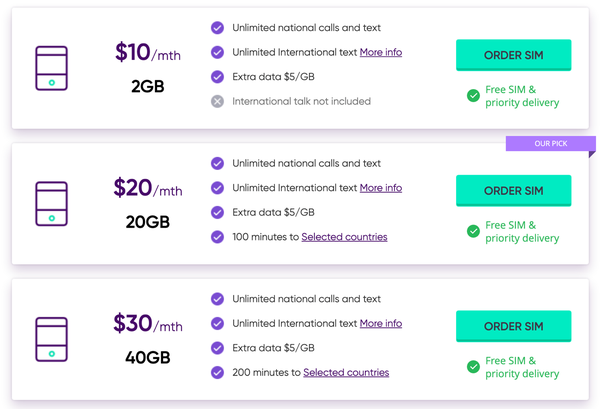The width and height of the screenshot is (600, 409).
Task: Open More info link on the $20 plan
Action: [381, 188]
